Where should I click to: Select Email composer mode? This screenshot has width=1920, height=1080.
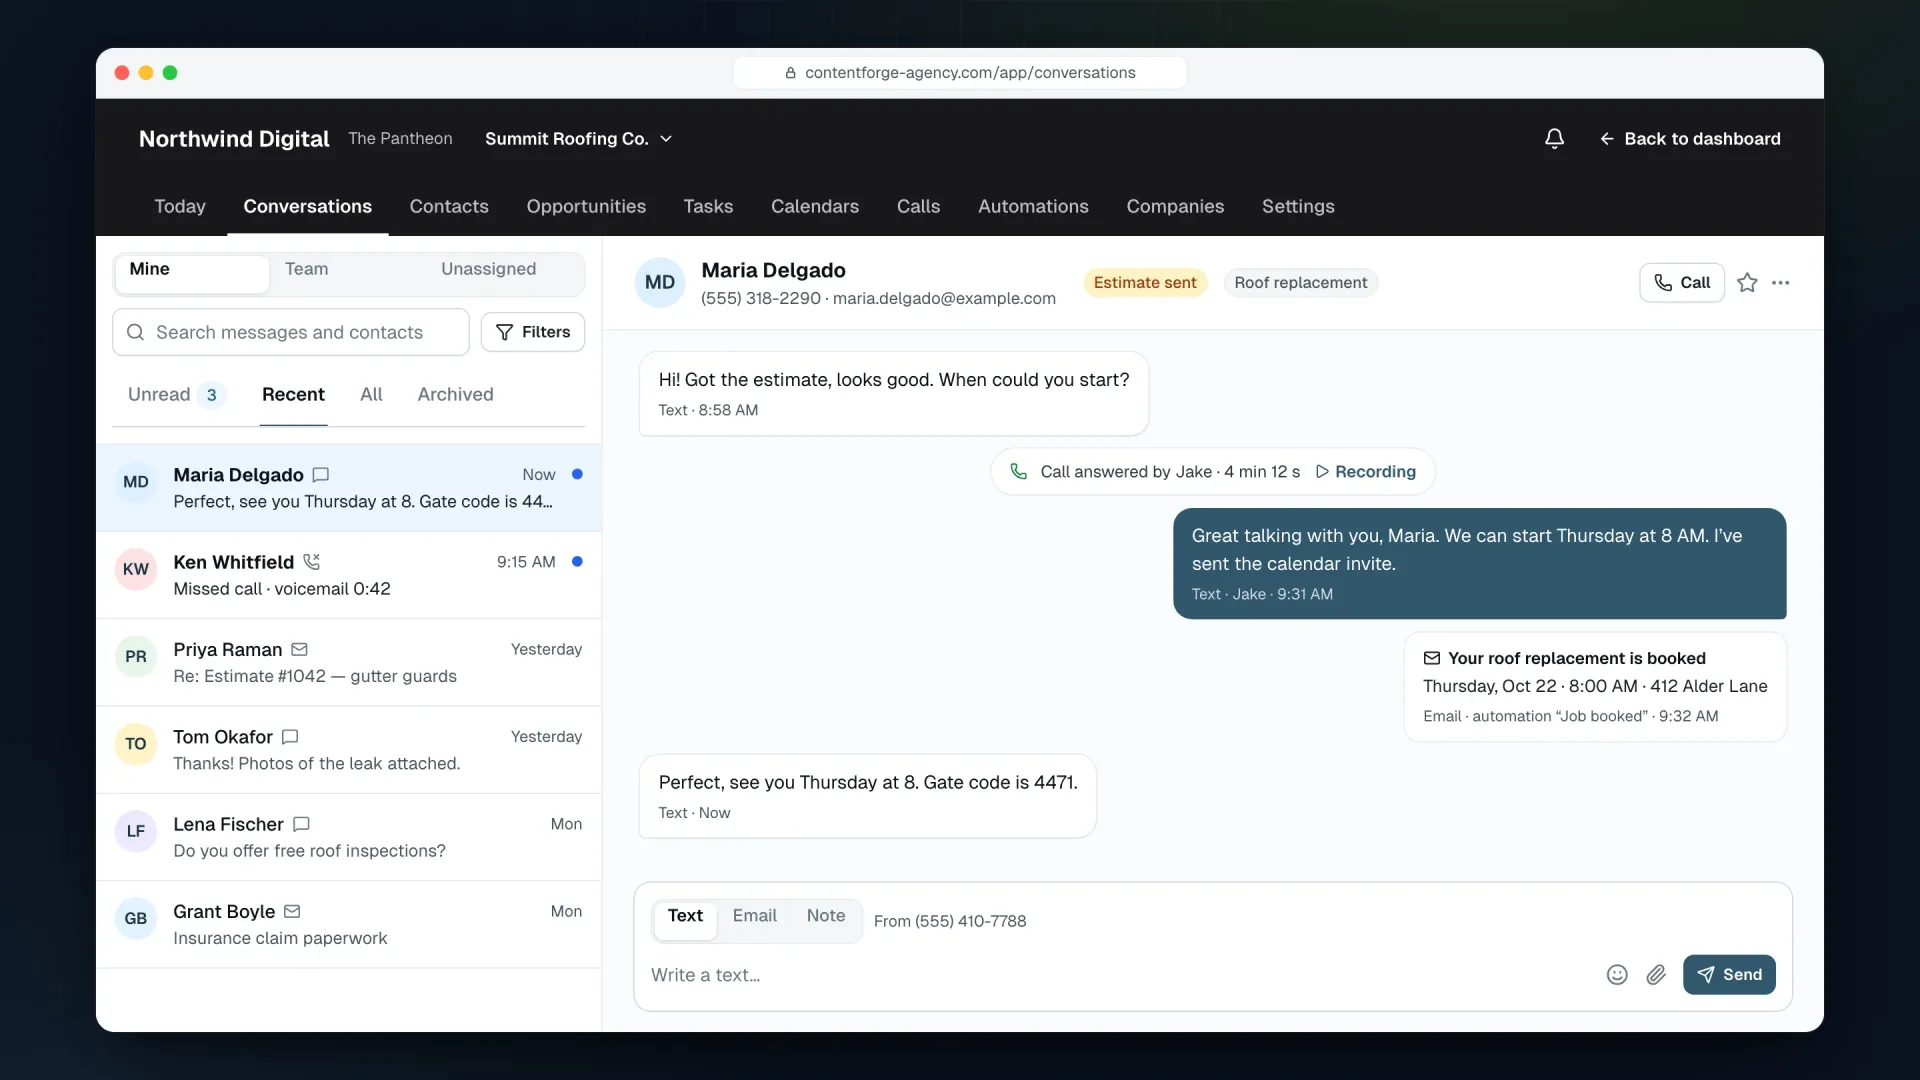(754, 916)
